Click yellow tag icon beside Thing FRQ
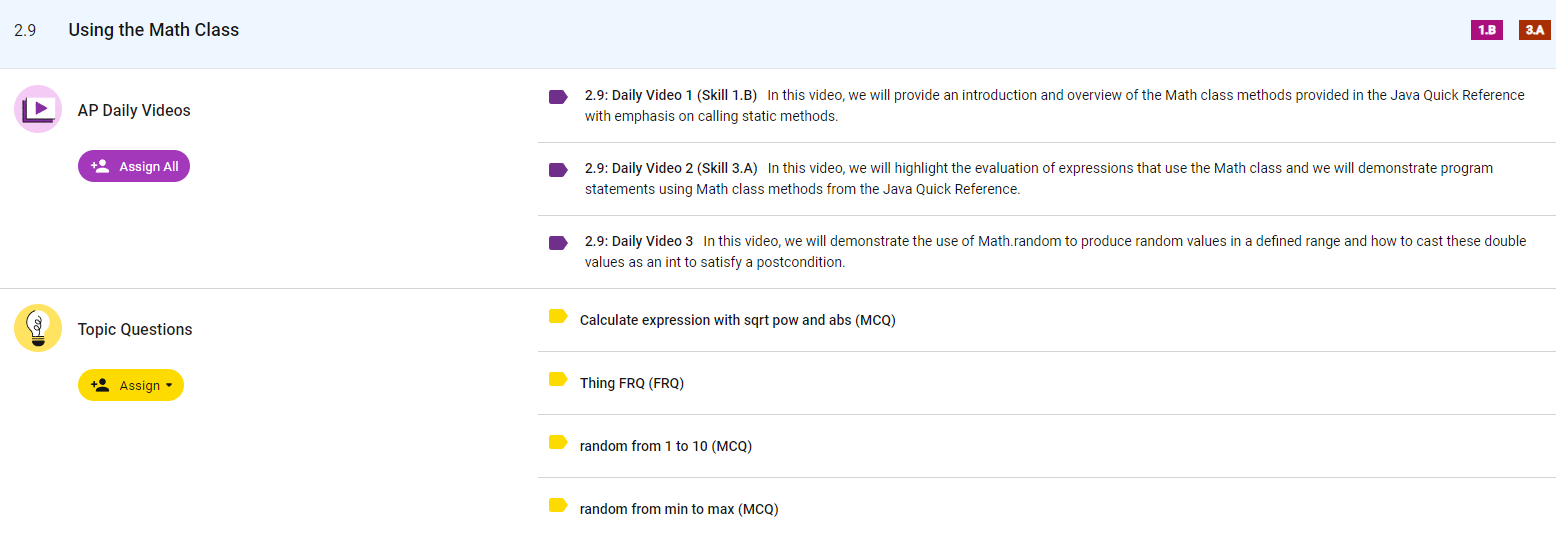 pyautogui.click(x=558, y=380)
